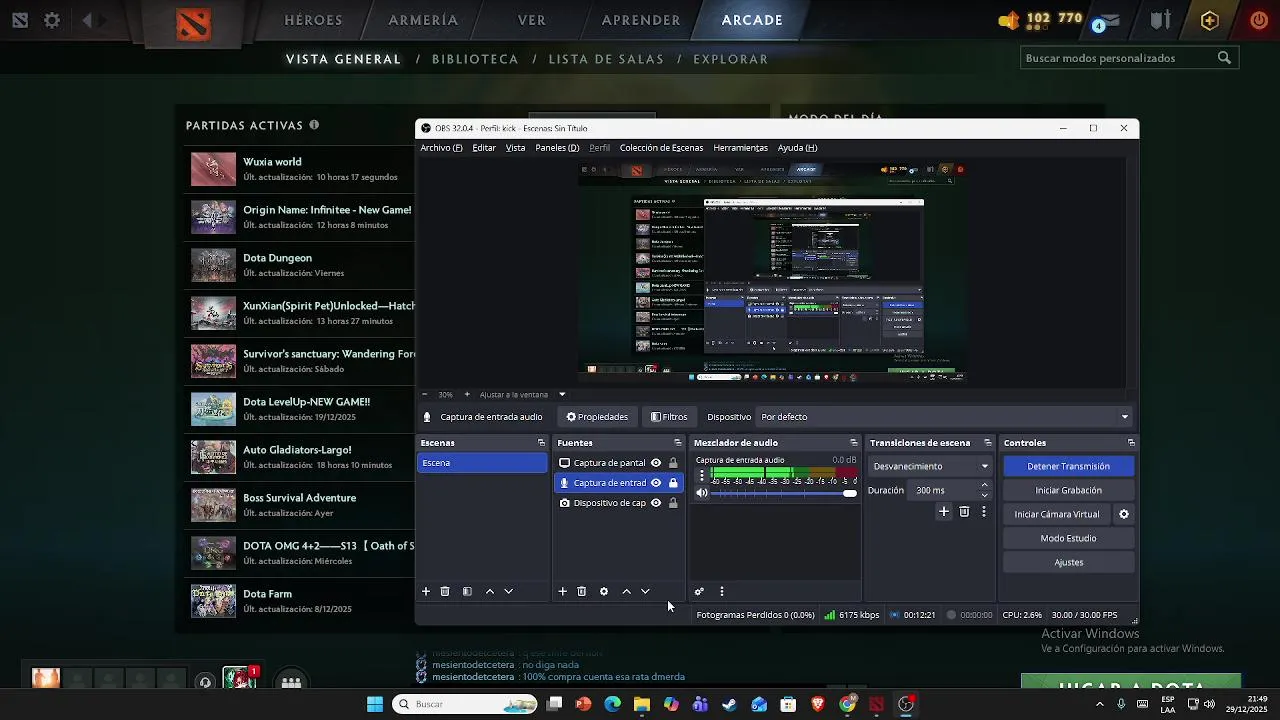Move source down with arrow in Fuentes toolbar
The image size is (1280, 720).
645,592
